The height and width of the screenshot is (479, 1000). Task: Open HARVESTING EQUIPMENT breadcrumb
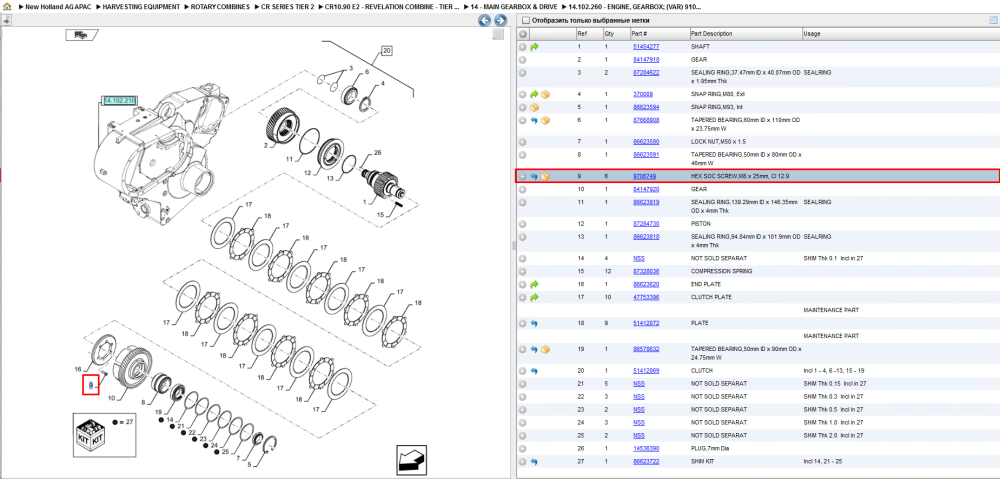(x=141, y=6)
